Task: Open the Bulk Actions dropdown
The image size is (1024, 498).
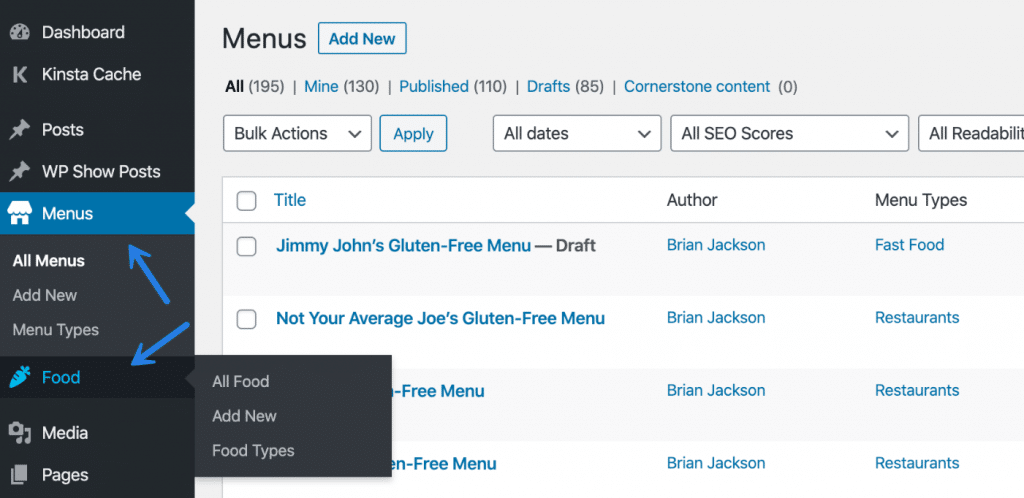Action: [x=297, y=133]
